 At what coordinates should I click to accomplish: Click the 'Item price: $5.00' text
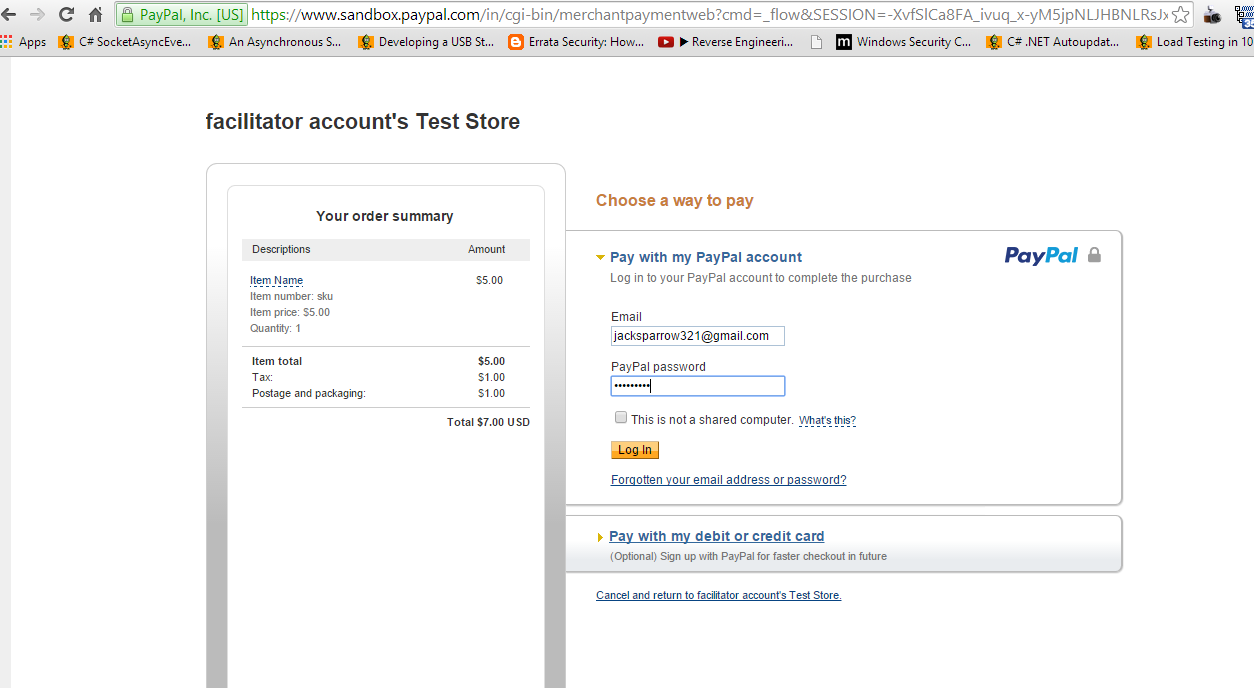pos(290,312)
